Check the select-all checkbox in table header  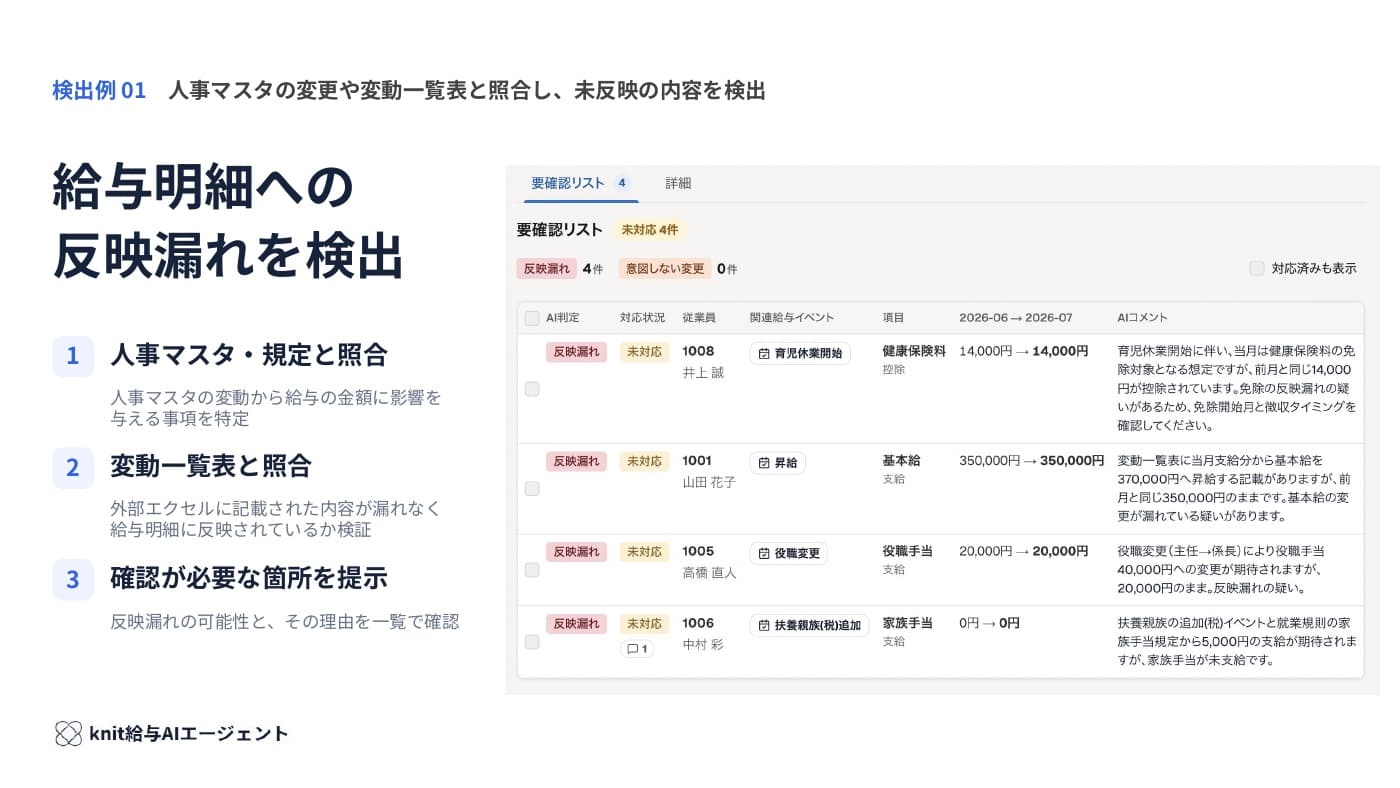(532, 318)
